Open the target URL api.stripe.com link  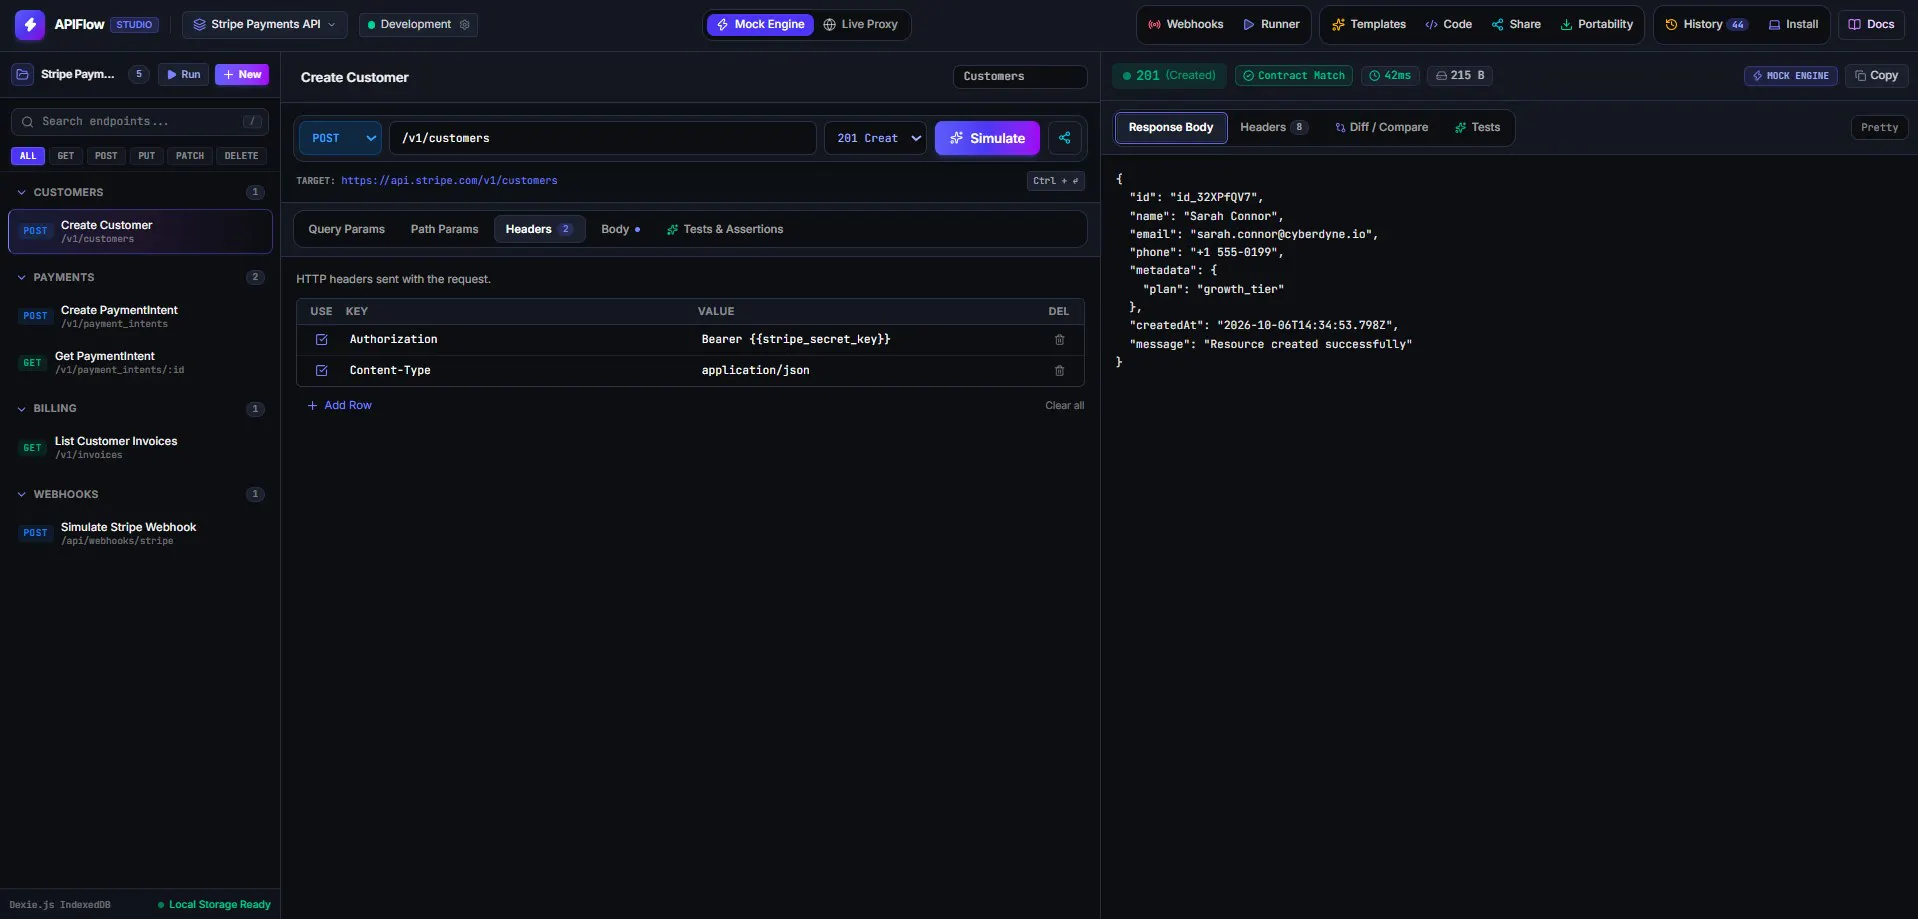(449, 182)
